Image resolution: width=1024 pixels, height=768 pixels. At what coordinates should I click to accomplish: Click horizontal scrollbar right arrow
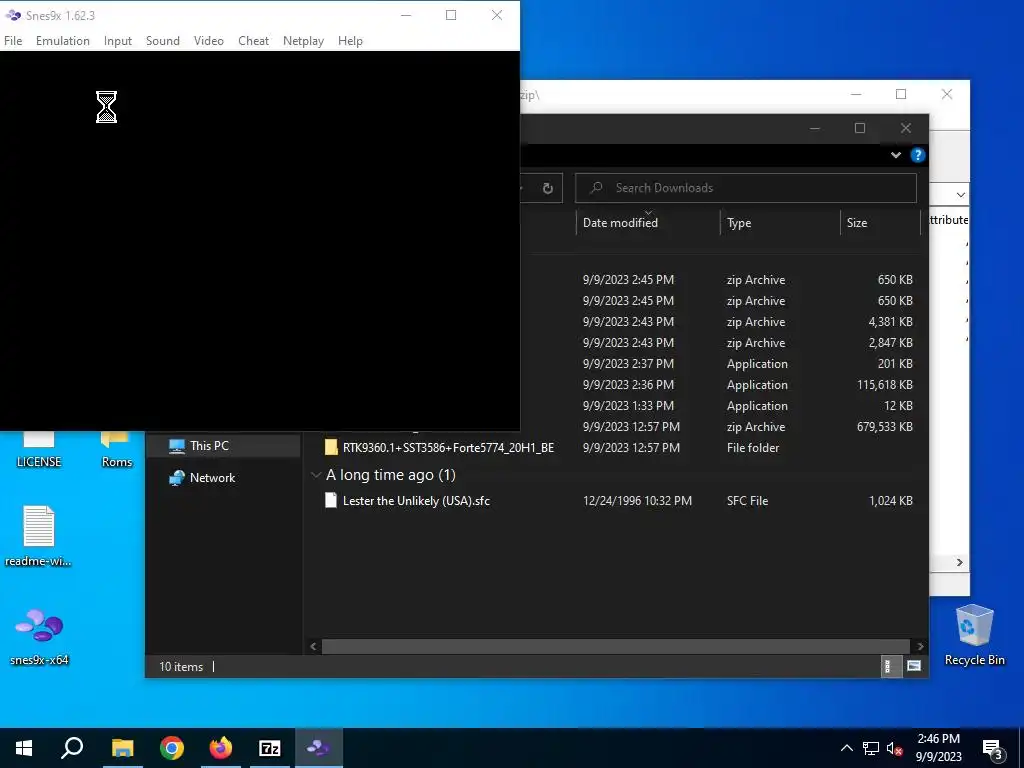click(920, 646)
